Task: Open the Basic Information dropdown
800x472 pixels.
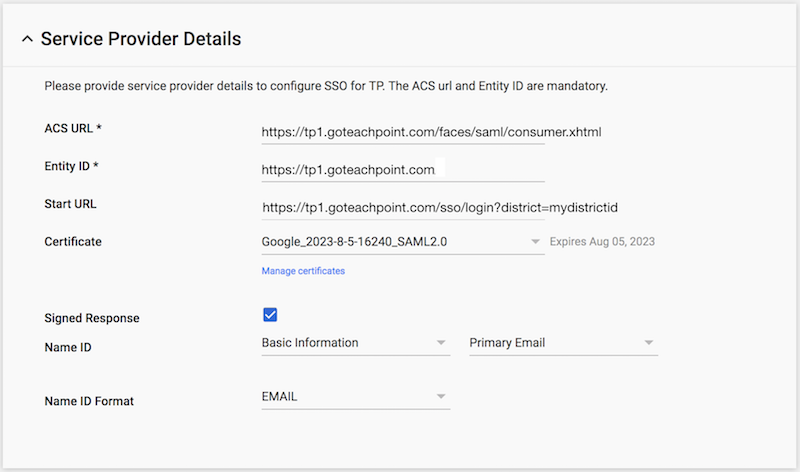Action: click(x=356, y=343)
